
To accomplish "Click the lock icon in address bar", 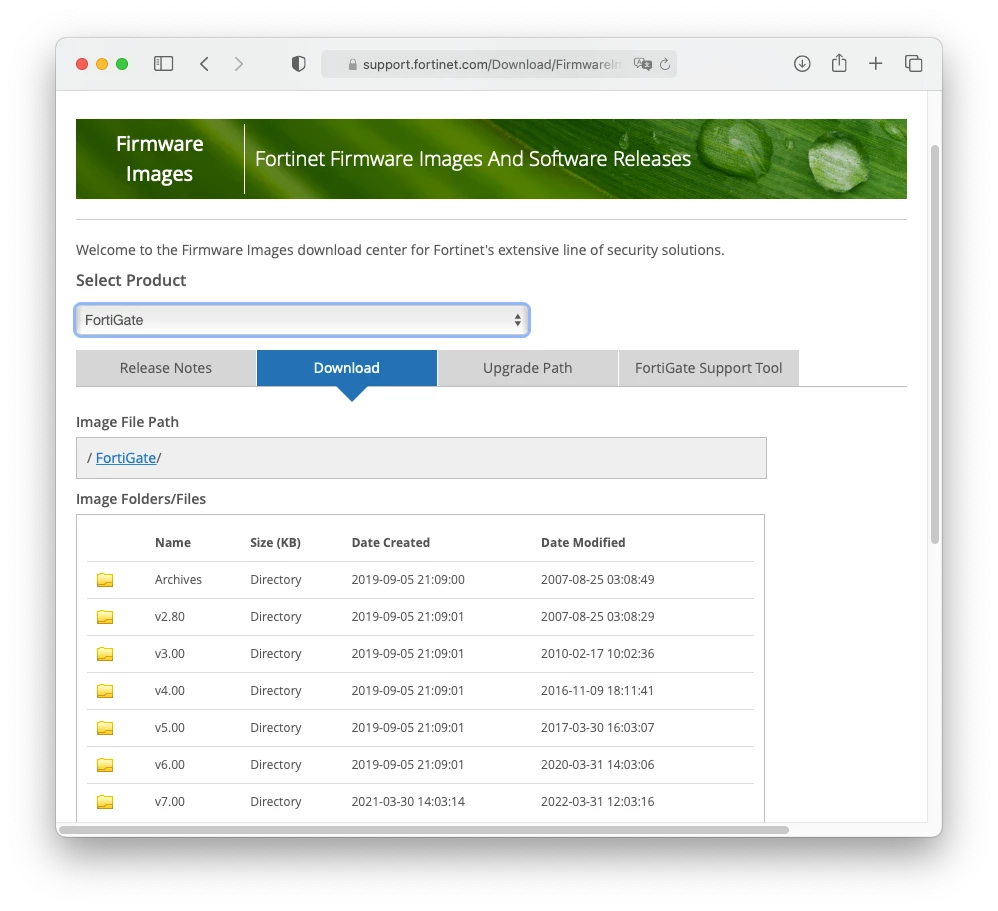I will (x=352, y=64).
